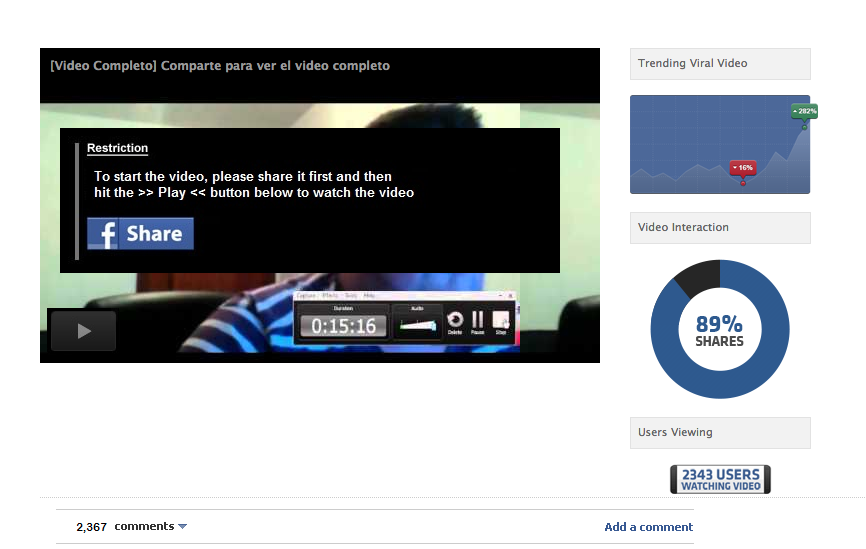Click the Pause icon in the recorder overlay
Screen dimensions: 866x549
[478, 322]
